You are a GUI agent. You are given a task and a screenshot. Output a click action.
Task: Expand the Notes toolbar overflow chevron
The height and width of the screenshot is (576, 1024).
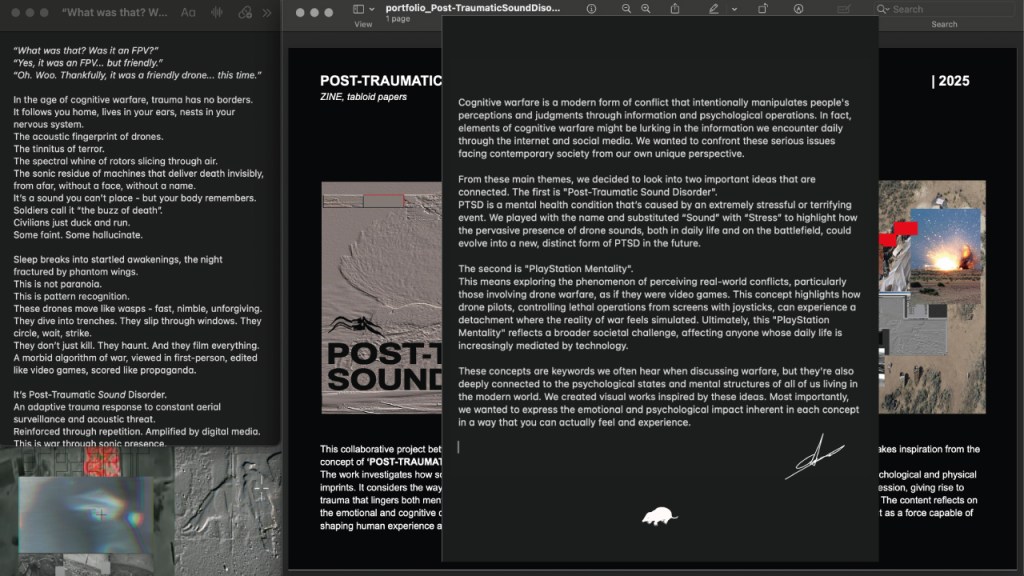pyautogui.click(x=267, y=13)
